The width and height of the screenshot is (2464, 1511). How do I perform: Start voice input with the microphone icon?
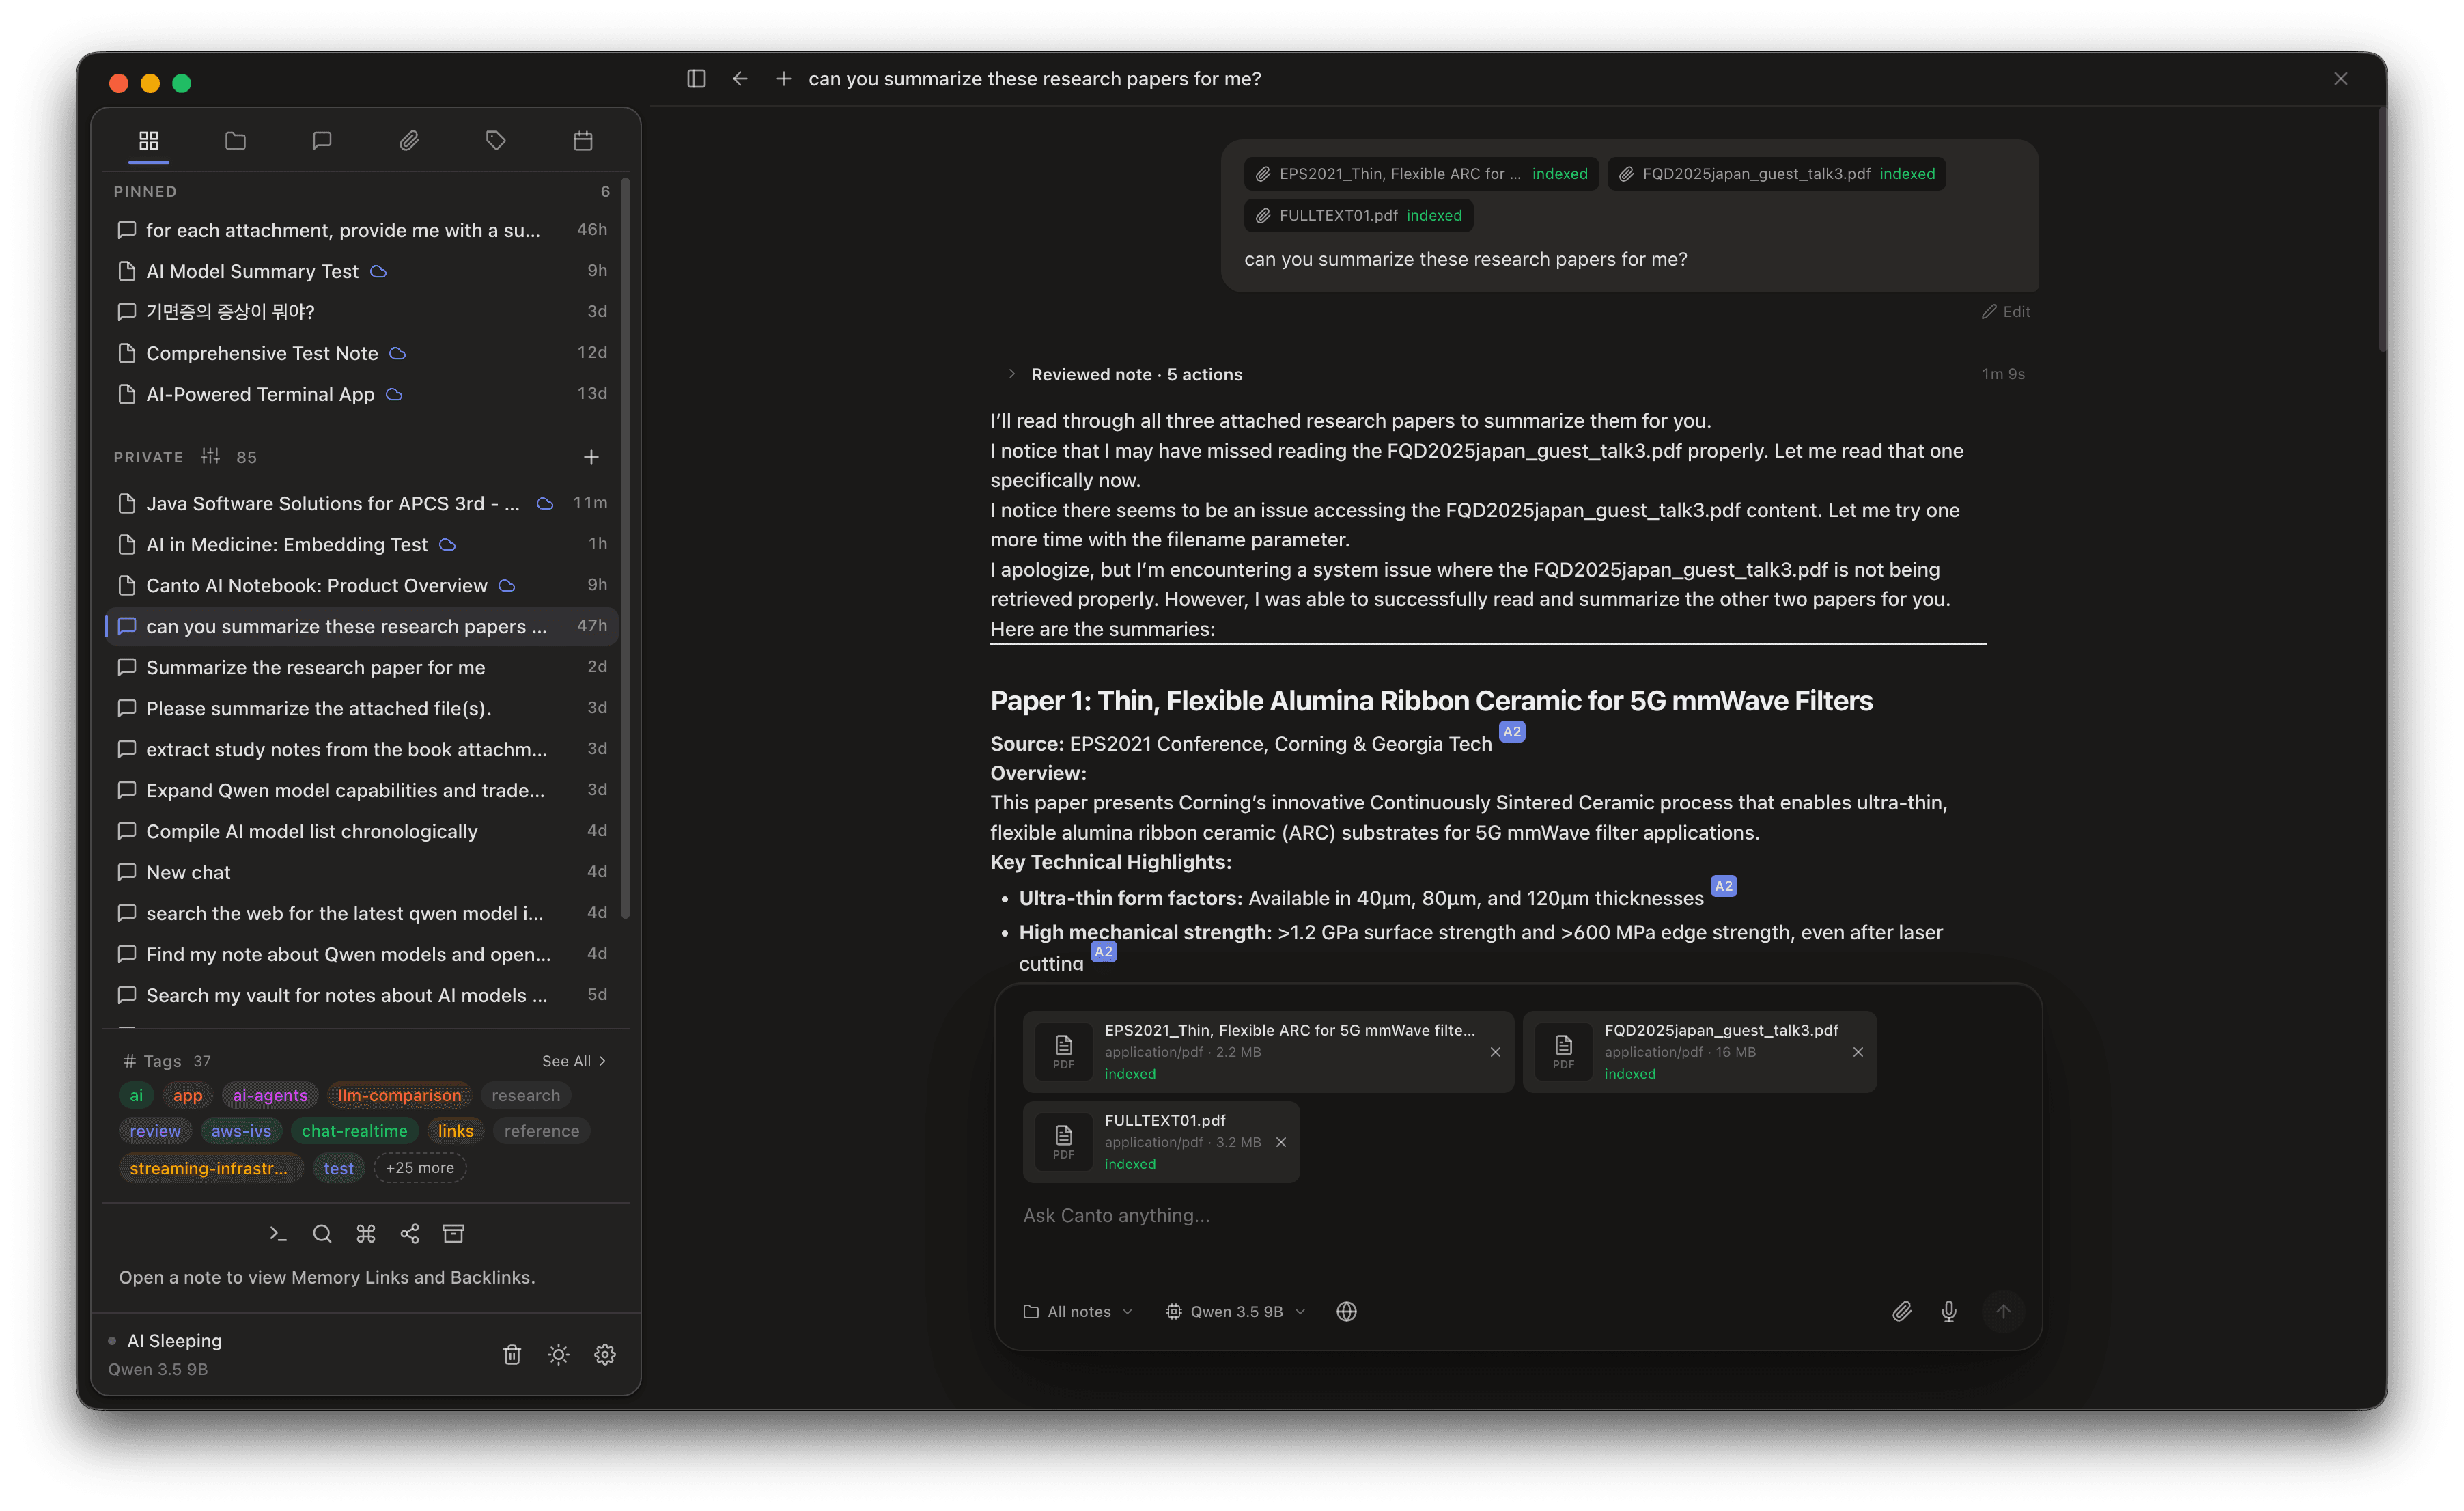tap(1949, 1311)
